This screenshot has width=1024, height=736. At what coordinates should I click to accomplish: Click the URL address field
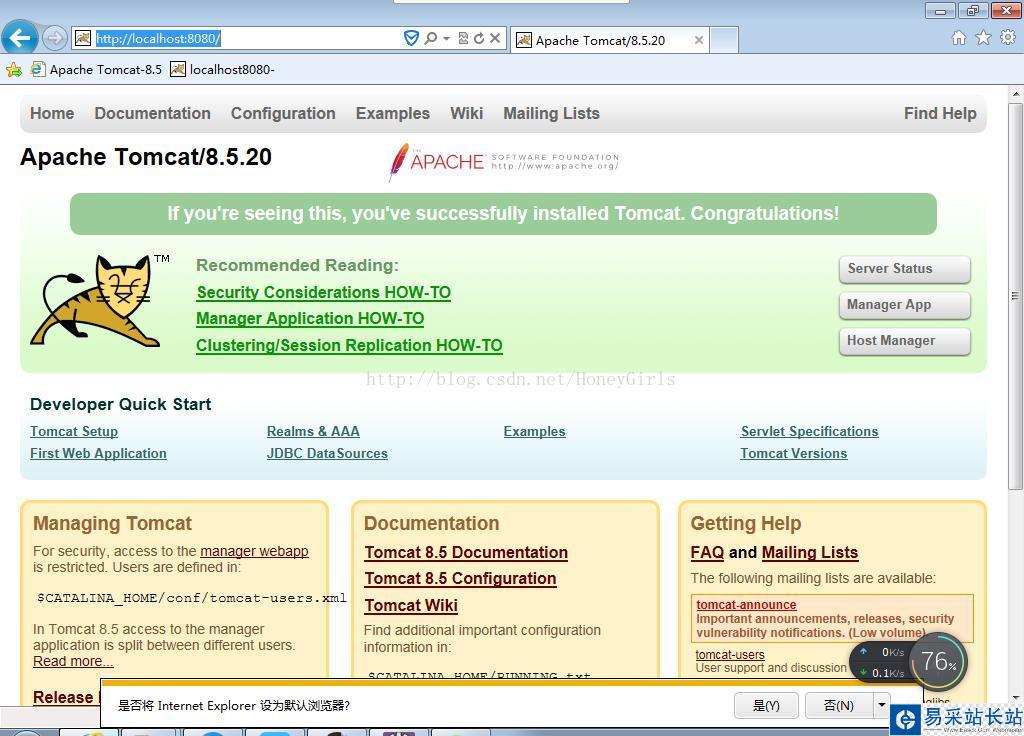click(246, 39)
